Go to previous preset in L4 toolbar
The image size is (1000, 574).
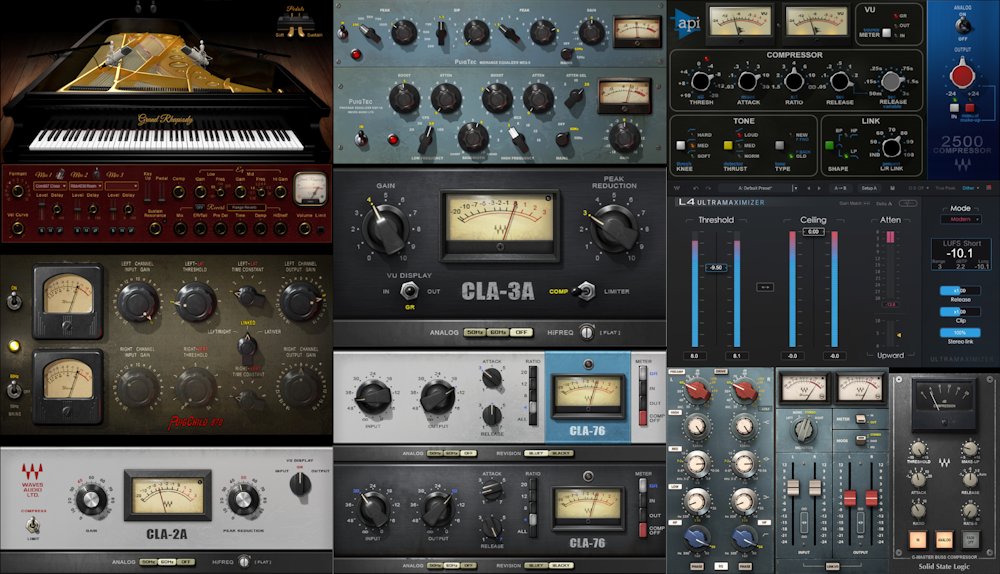(809, 188)
